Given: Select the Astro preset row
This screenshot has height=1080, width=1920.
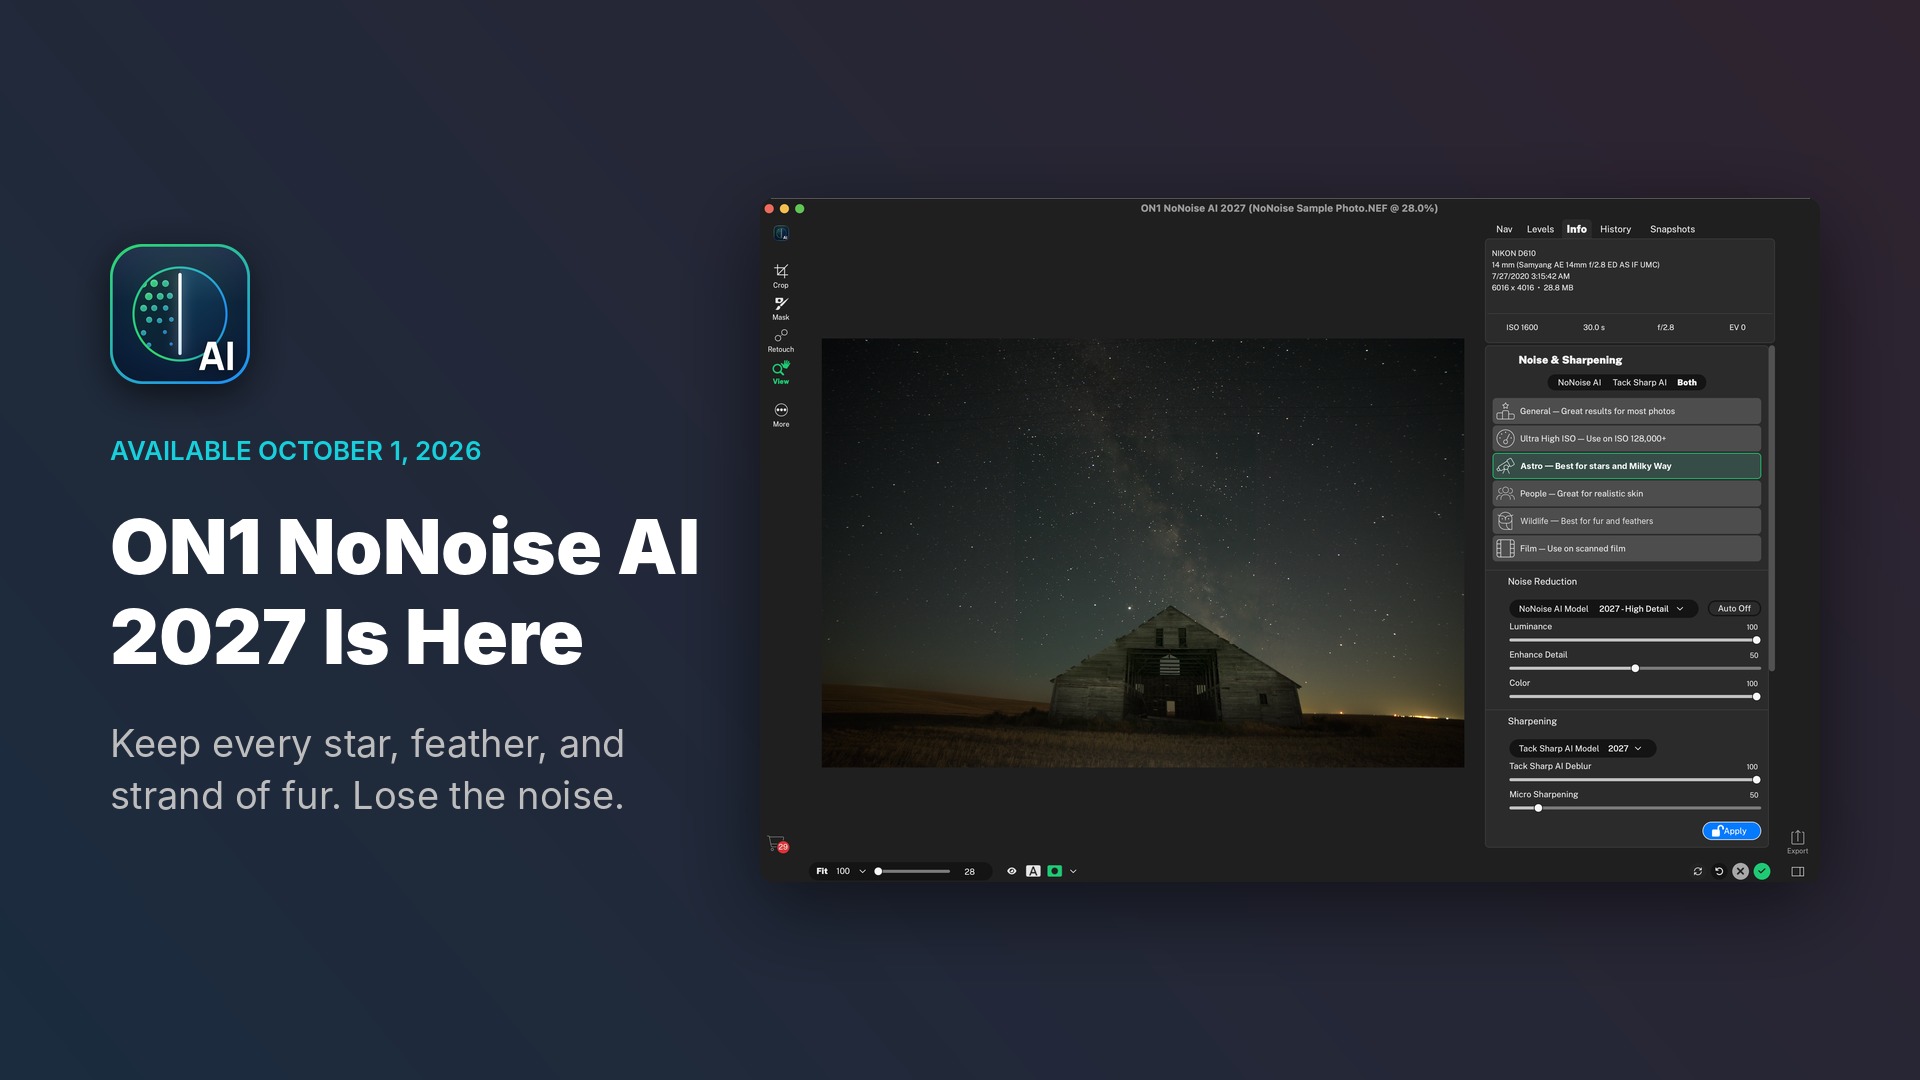Looking at the screenshot, I should pos(1626,466).
